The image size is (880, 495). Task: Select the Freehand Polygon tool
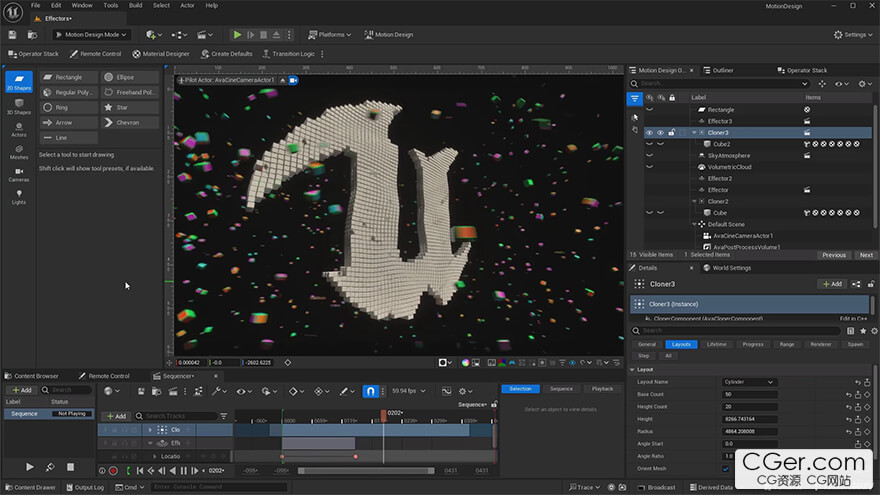coord(130,92)
